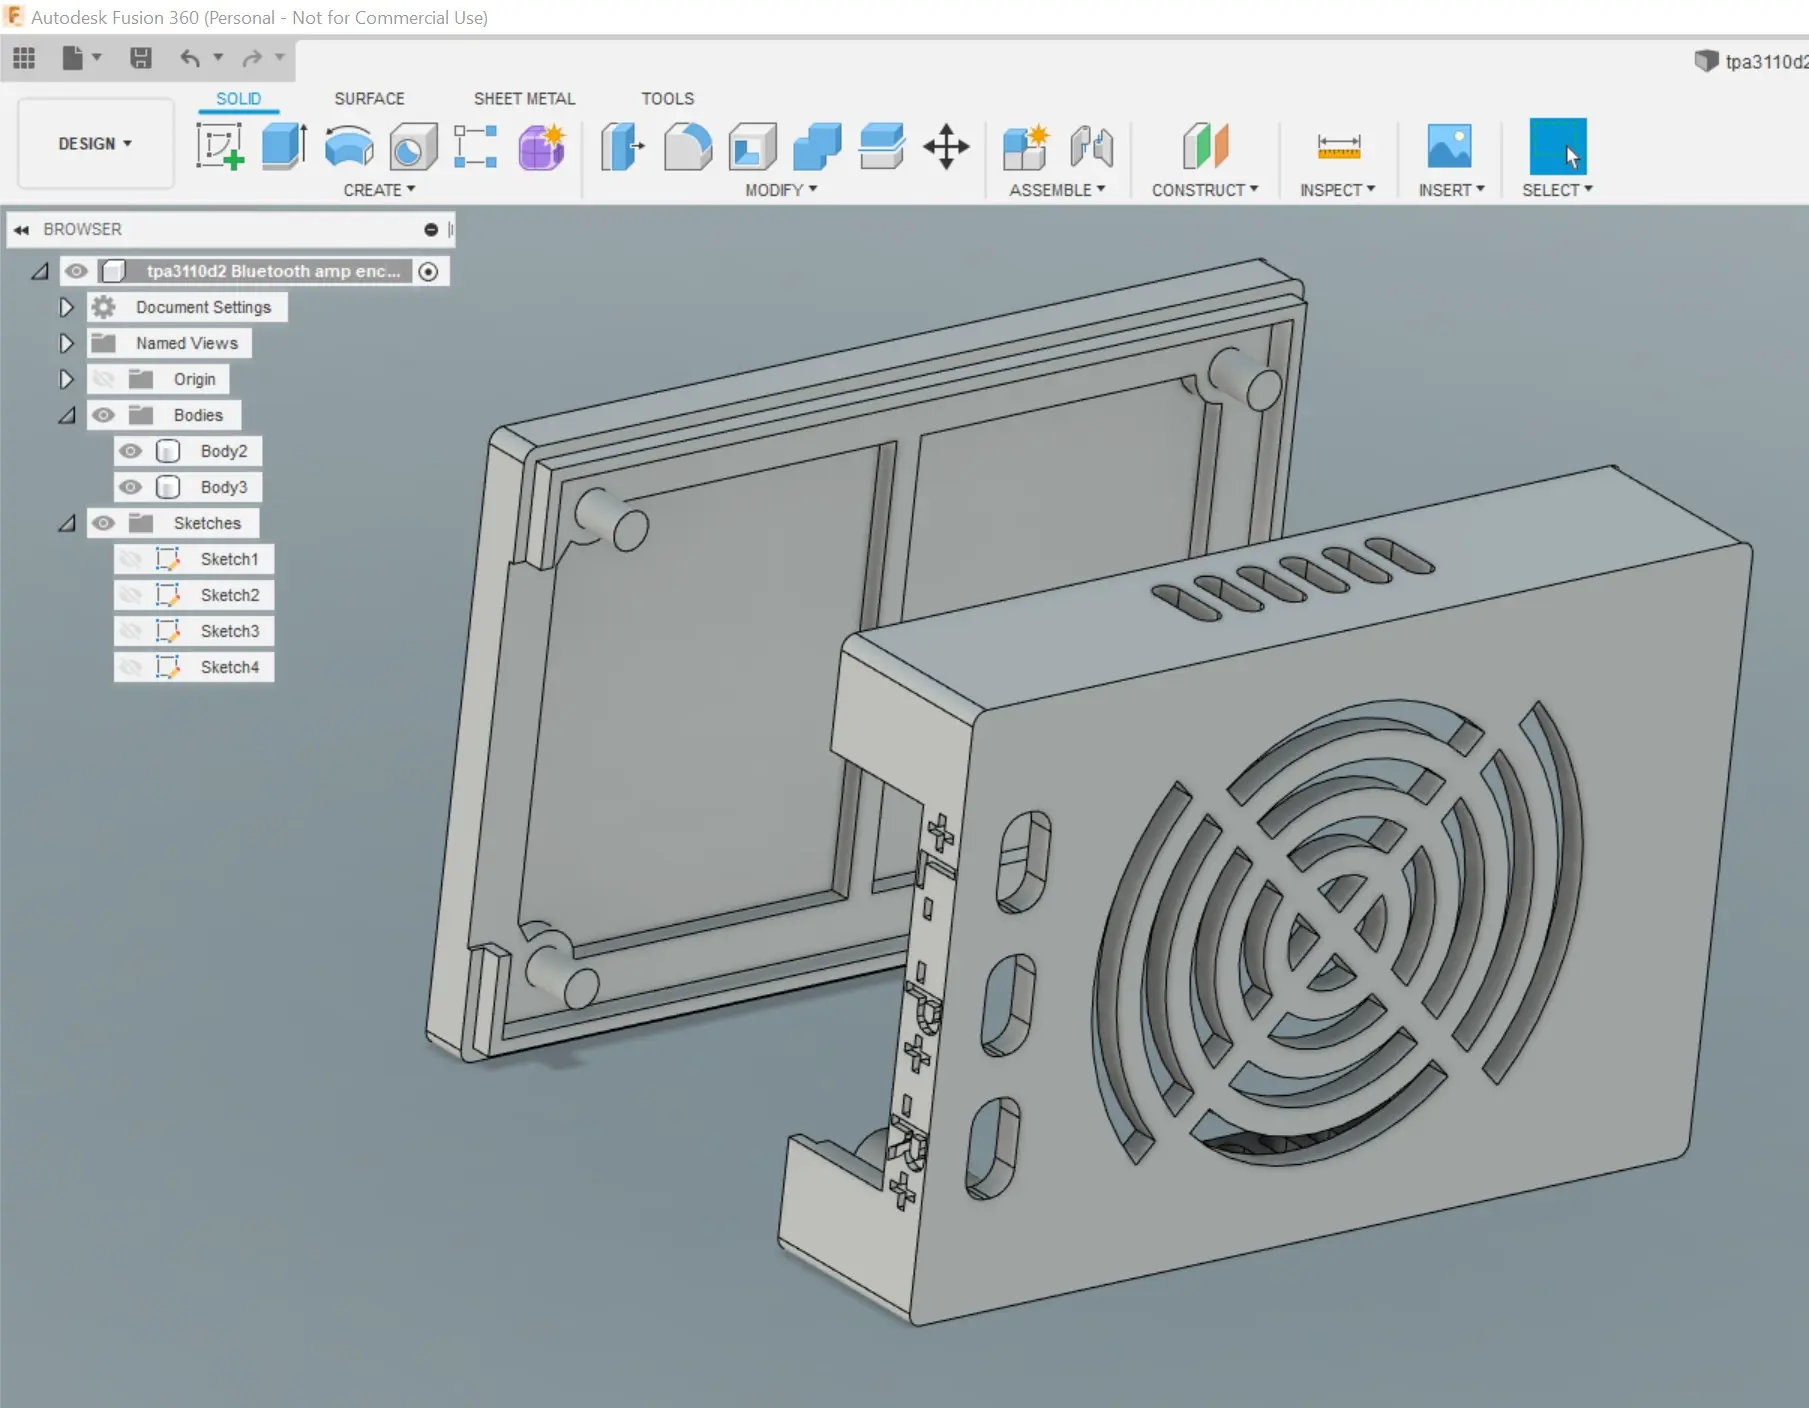The width and height of the screenshot is (1809, 1408).
Task: Select the Fillet tool
Action: [x=687, y=146]
